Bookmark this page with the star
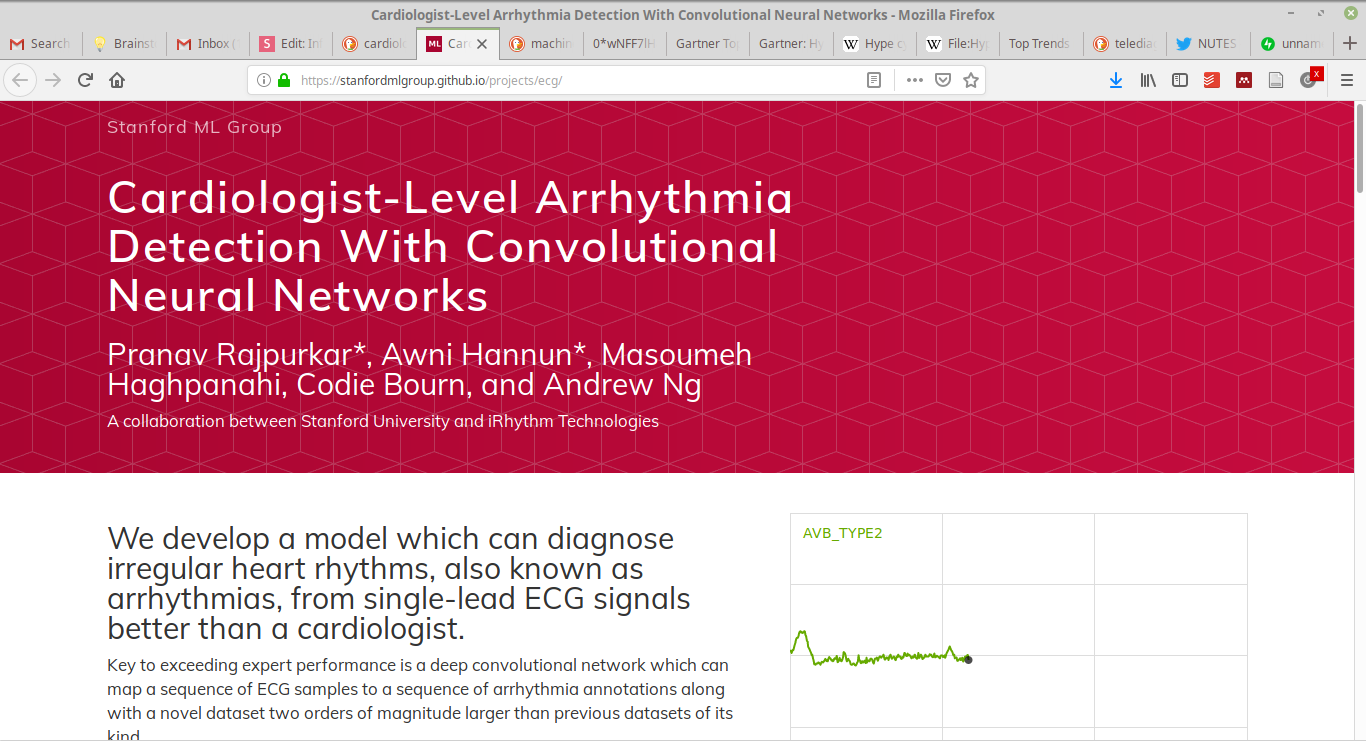The height and width of the screenshot is (741, 1366). click(x=970, y=80)
